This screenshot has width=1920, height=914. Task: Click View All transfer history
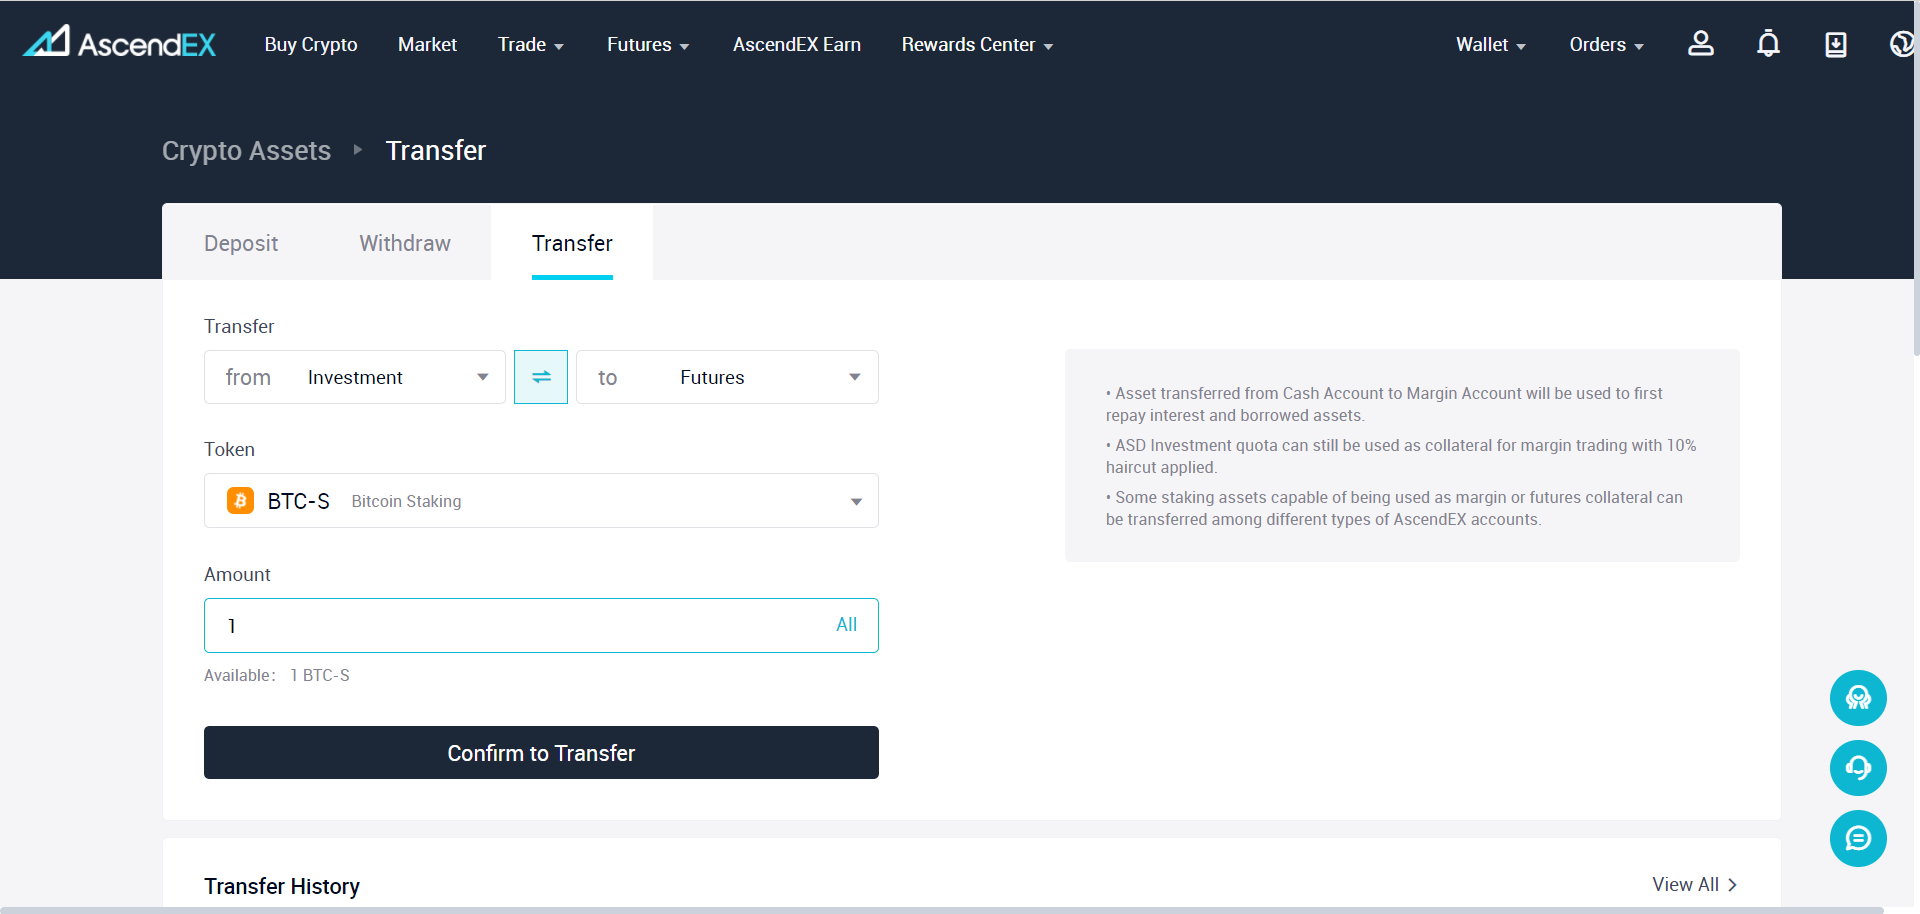click(x=1694, y=885)
